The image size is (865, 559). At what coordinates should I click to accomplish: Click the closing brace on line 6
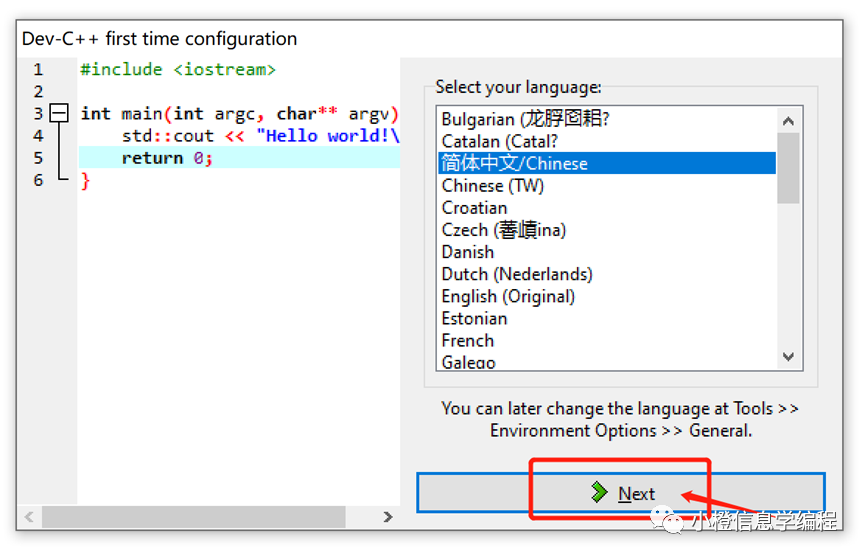point(85,180)
